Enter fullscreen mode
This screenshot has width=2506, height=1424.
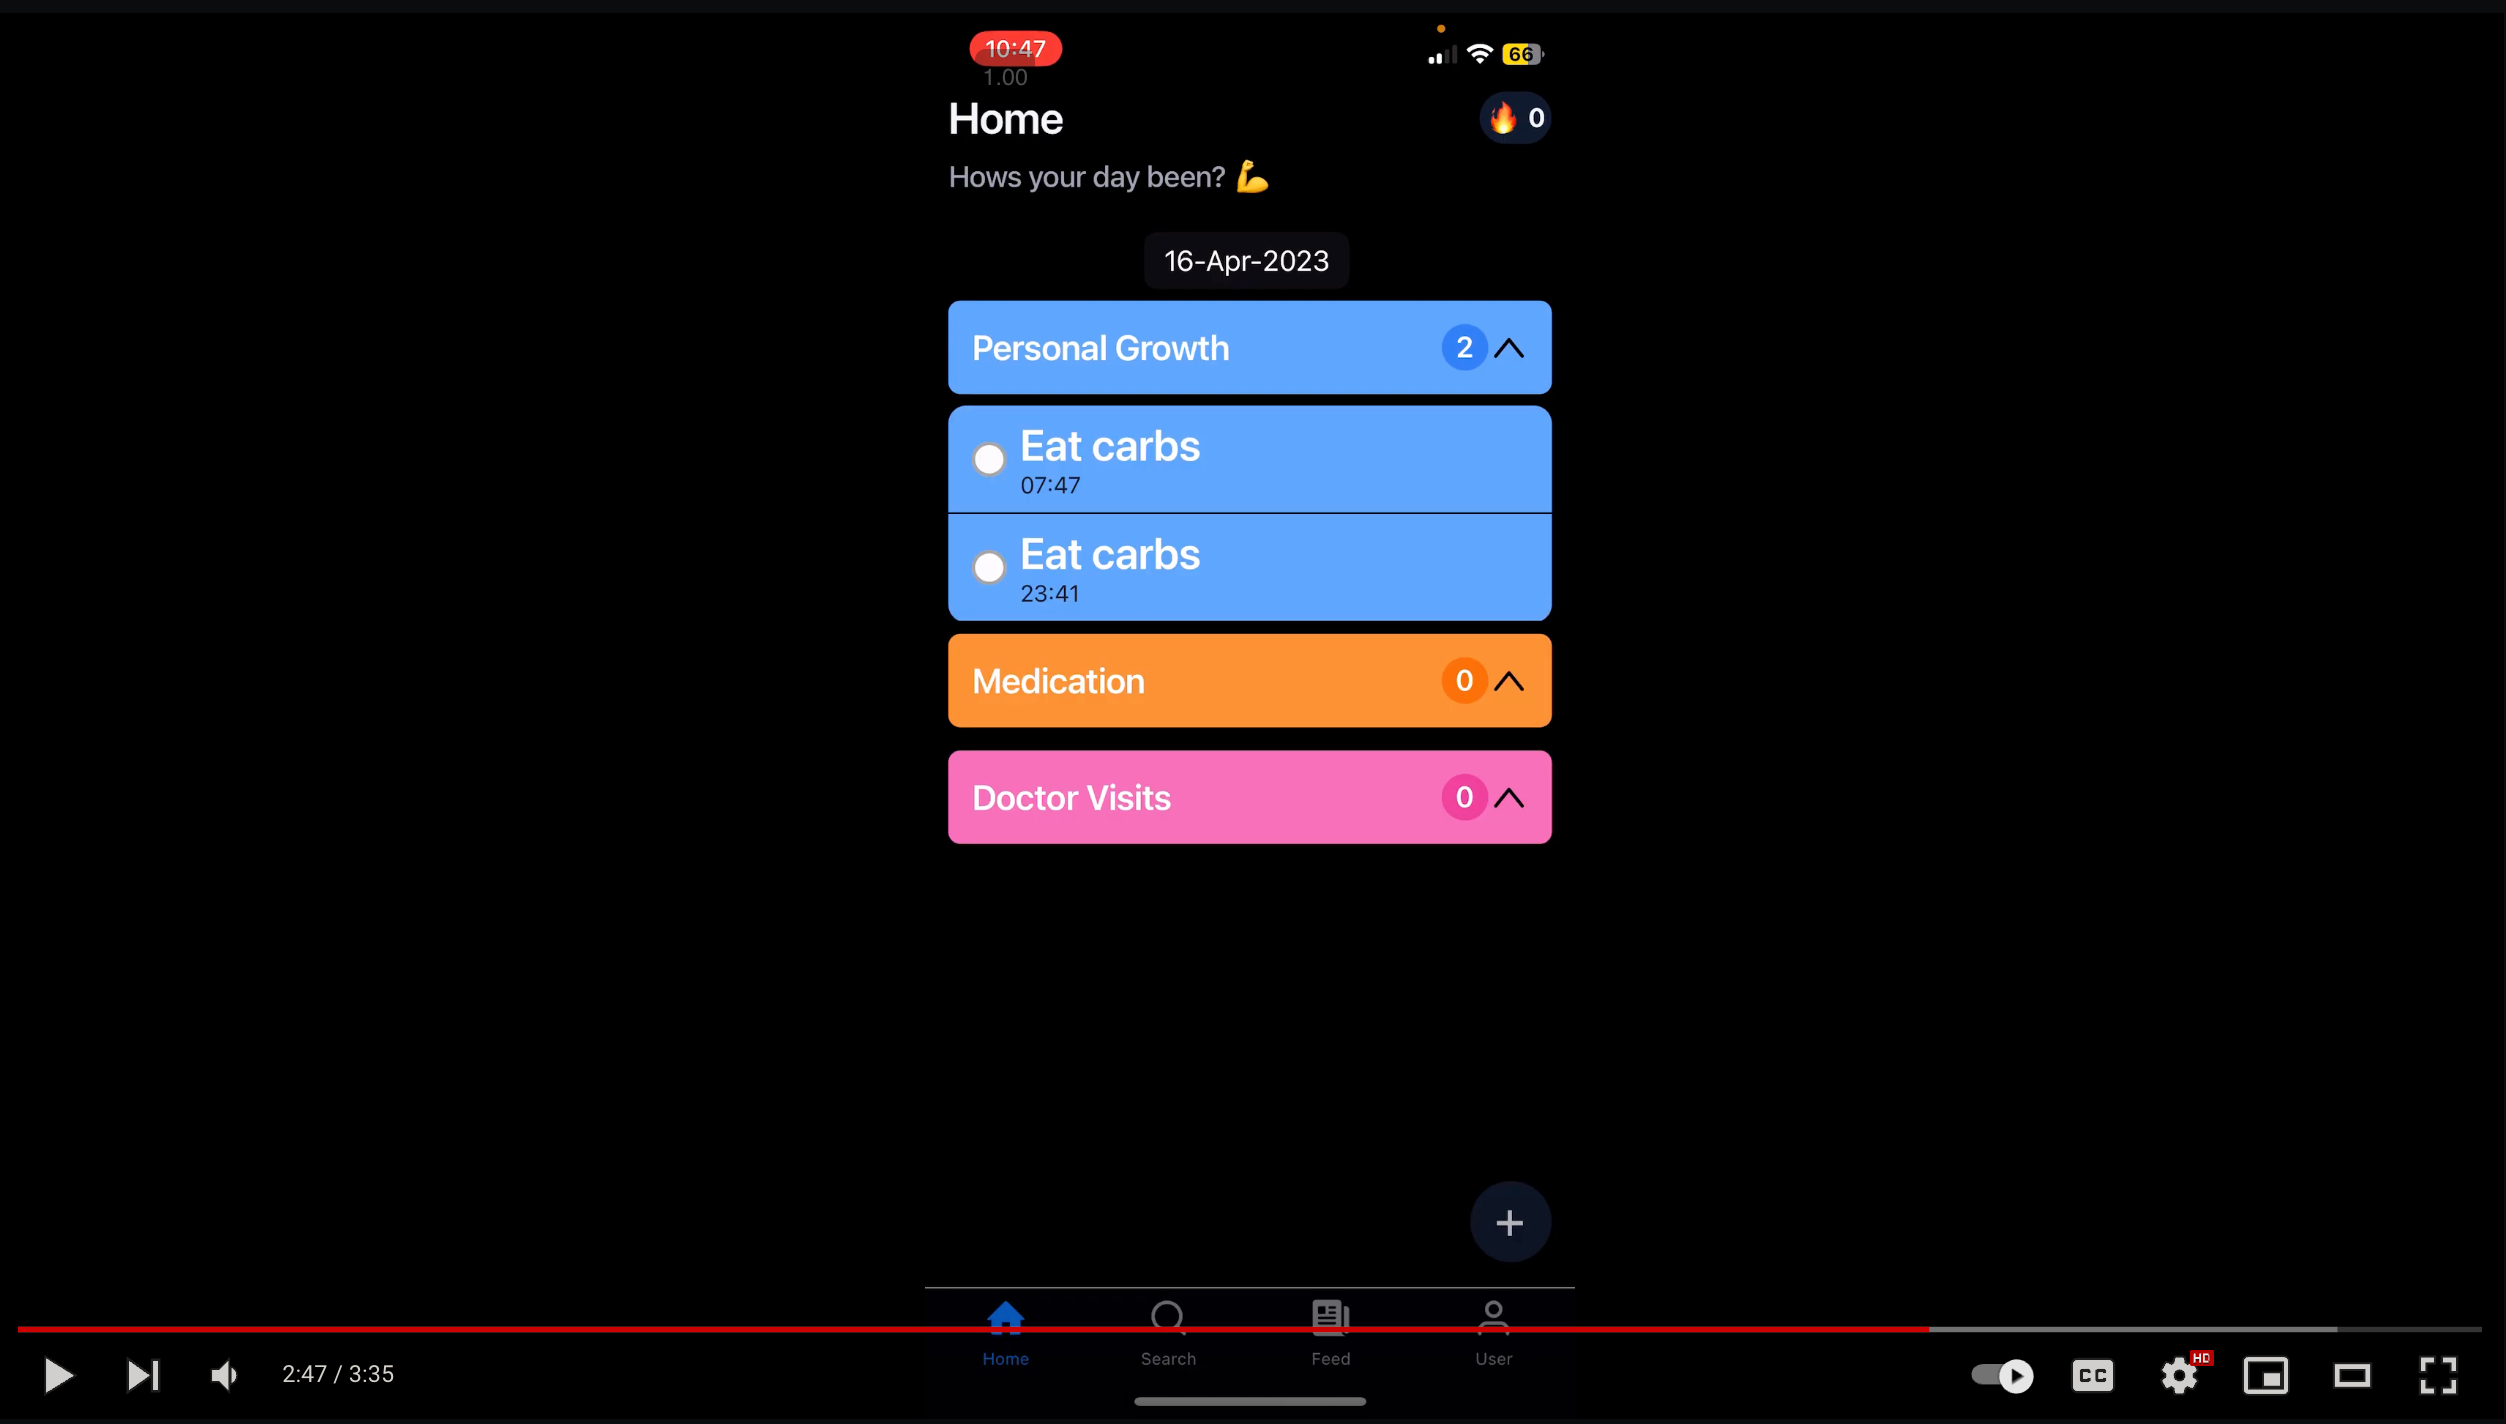click(x=2438, y=1375)
